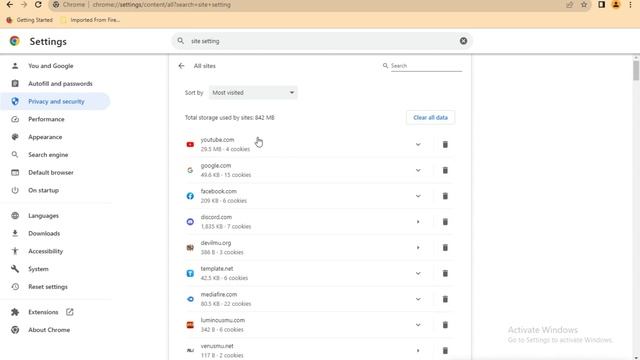640x360 pixels.
Task: Click the mediafire.com favicon
Action: [190, 299]
